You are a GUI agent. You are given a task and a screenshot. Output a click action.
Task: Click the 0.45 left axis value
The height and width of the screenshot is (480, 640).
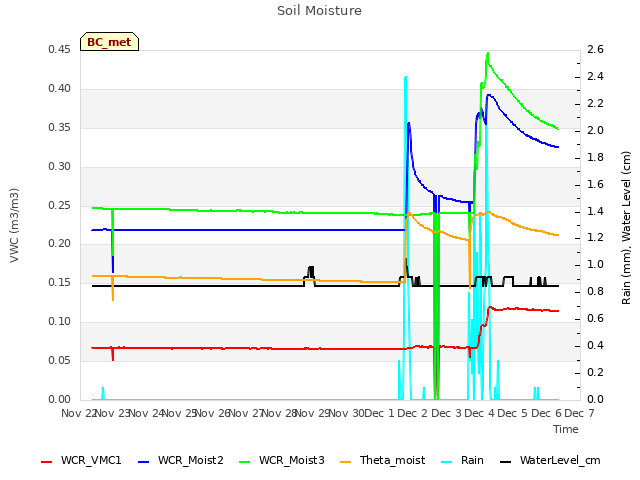click(x=59, y=49)
